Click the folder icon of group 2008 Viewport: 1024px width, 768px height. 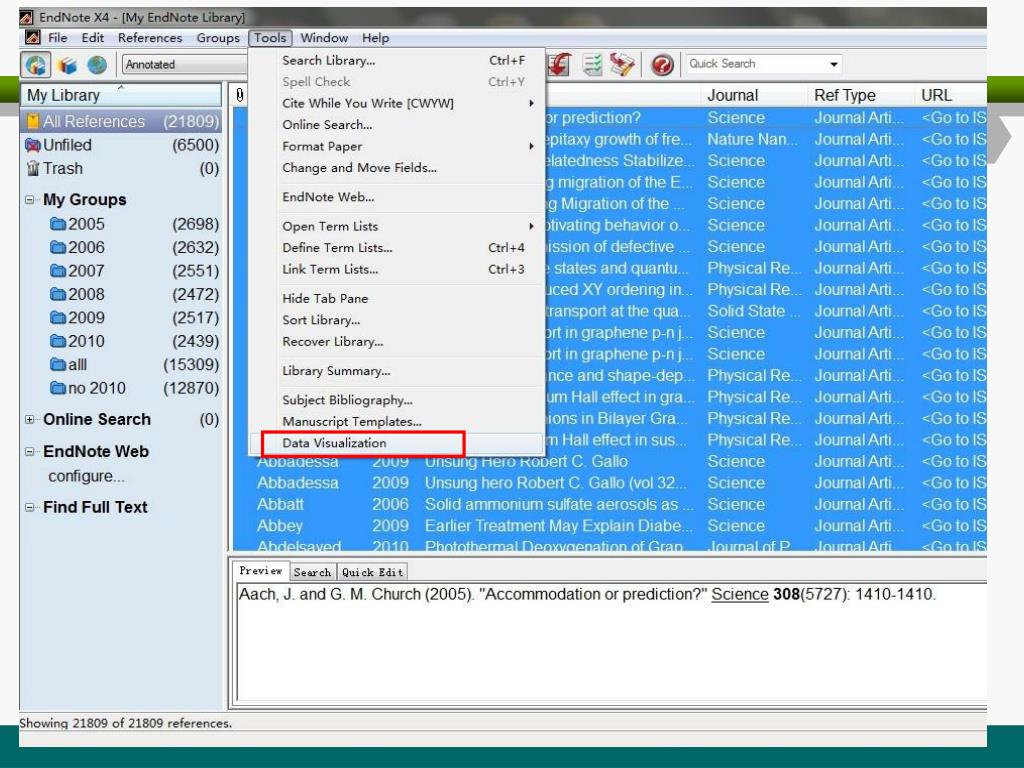(x=58, y=295)
